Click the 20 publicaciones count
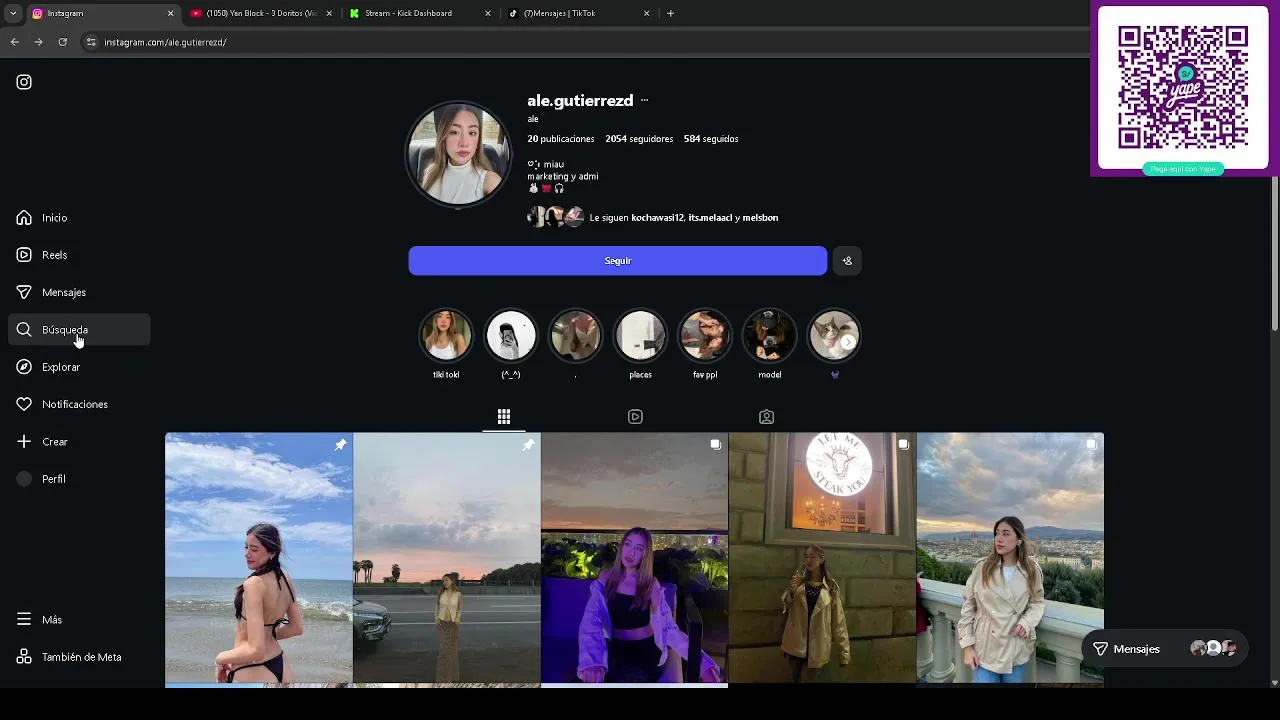Image resolution: width=1280 pixels, height=720 pixels. [561, 139]
